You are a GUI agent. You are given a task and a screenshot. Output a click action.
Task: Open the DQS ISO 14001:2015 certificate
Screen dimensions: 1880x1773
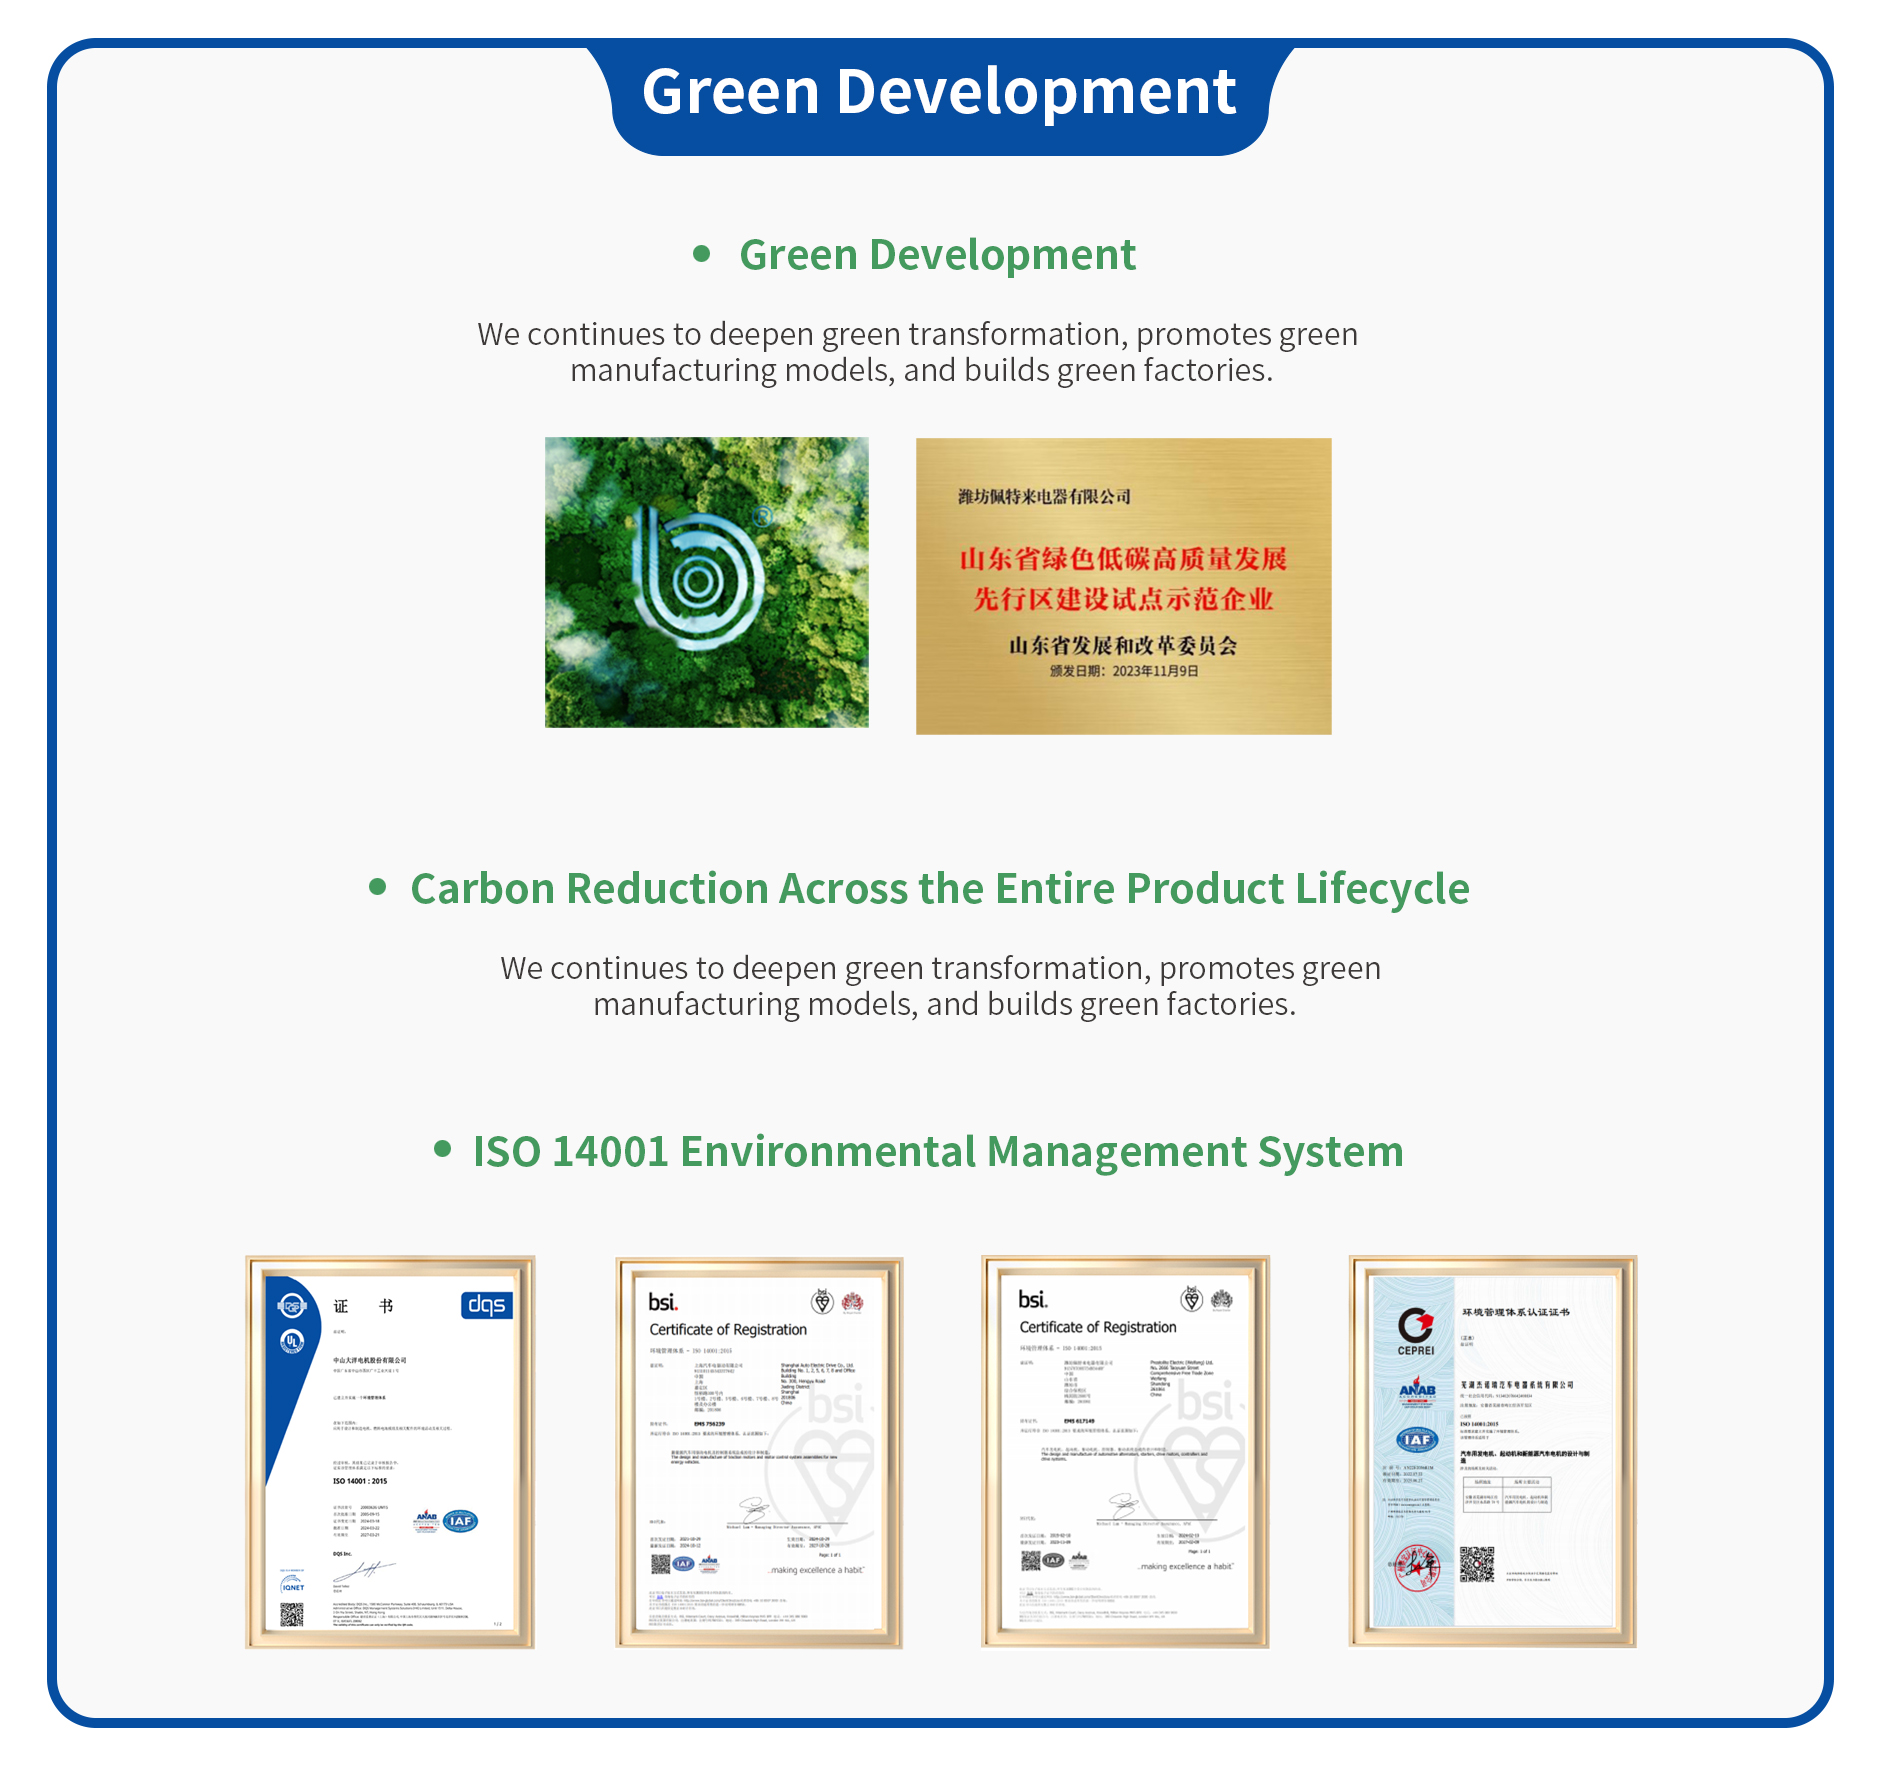coord(390,1450)
